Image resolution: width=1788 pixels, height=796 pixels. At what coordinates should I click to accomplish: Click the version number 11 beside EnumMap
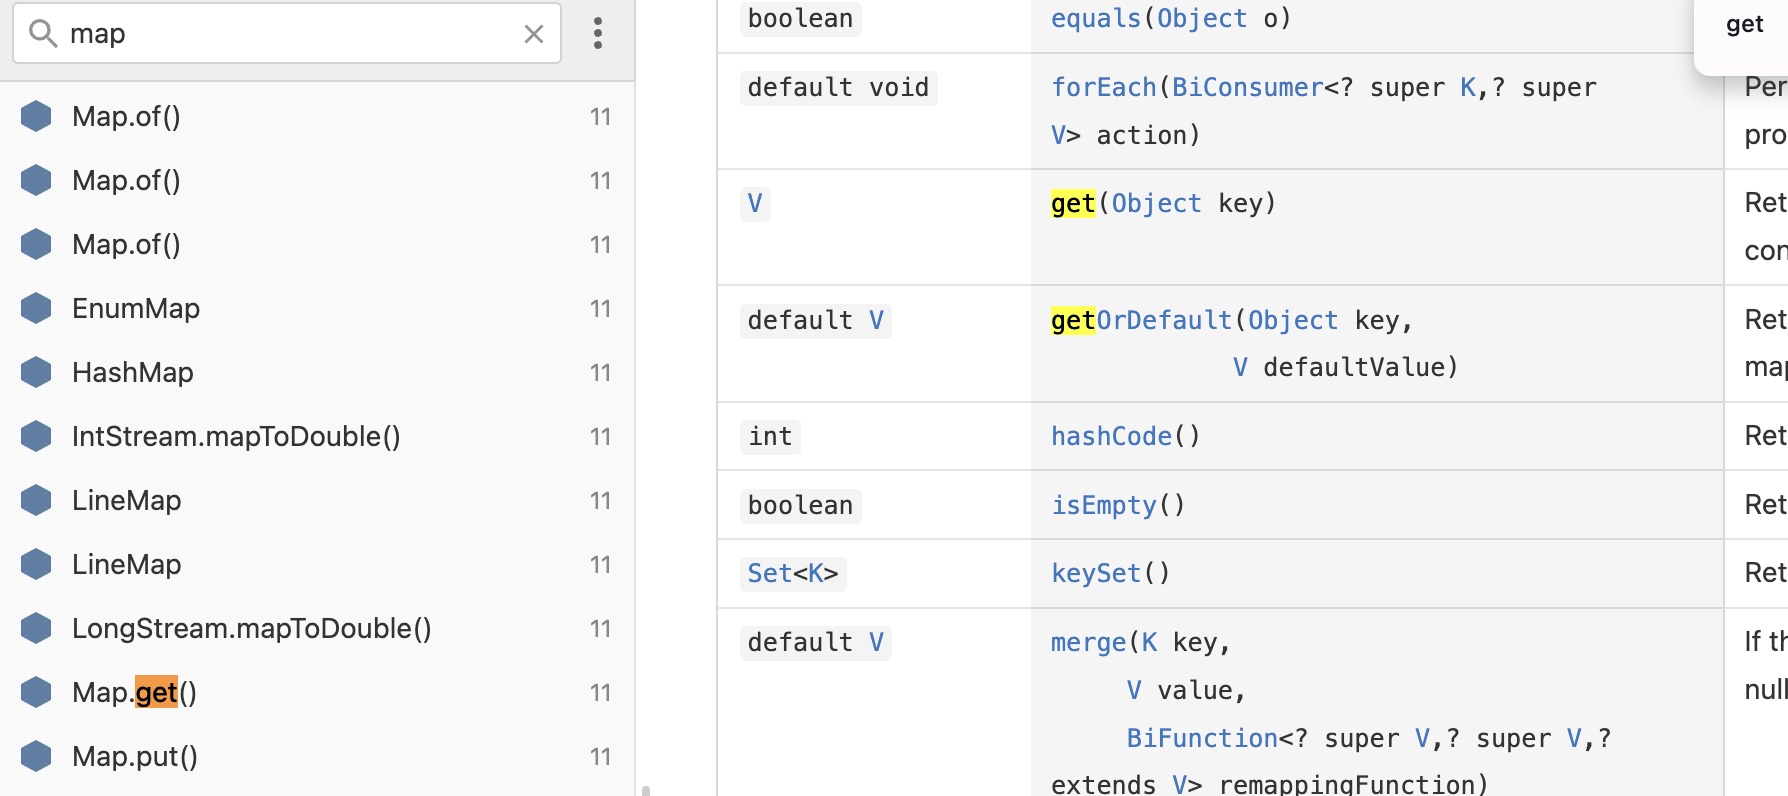pos(600,308)
